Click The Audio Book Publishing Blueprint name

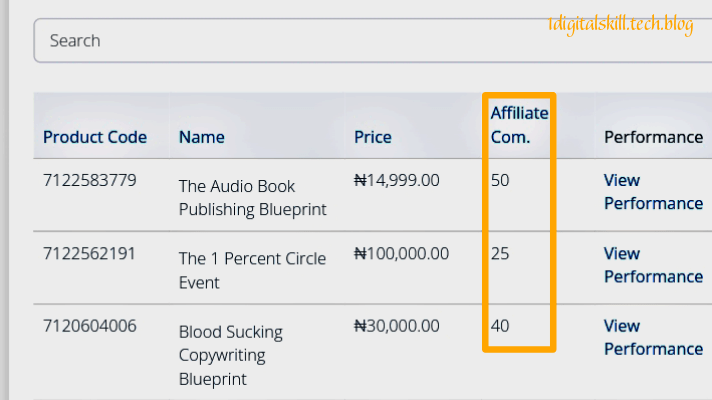pos(252,198)
